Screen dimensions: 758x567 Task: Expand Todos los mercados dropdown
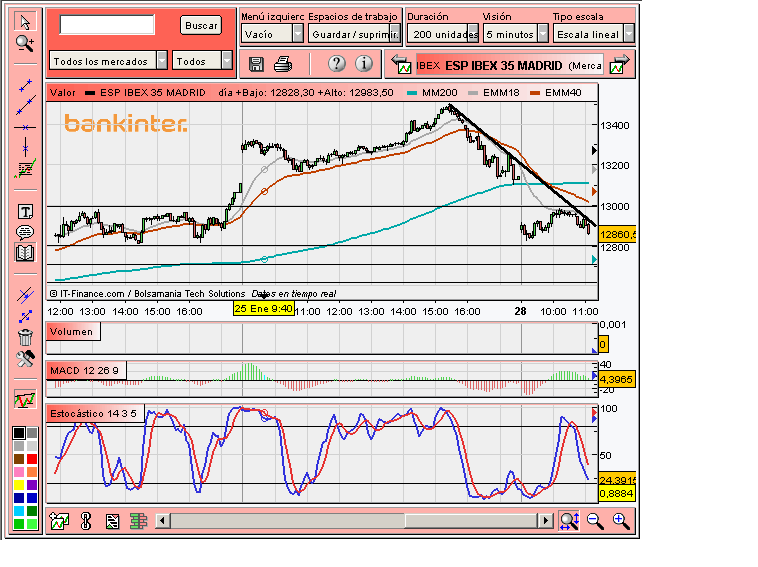pyautogui.click(x=162, y=61)
